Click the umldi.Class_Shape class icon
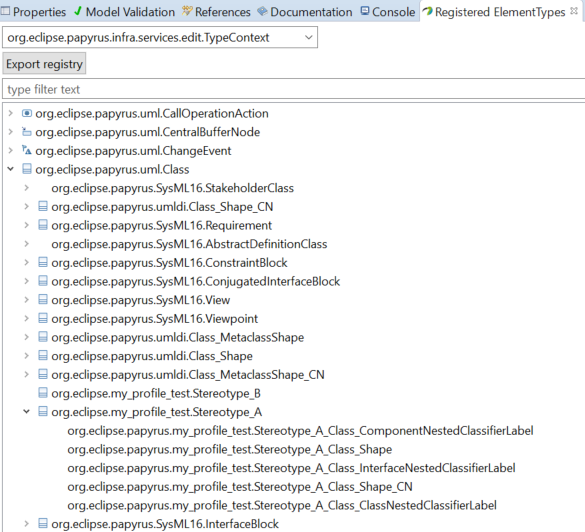This screenshot has width=585, height=532. click(43, 355)
